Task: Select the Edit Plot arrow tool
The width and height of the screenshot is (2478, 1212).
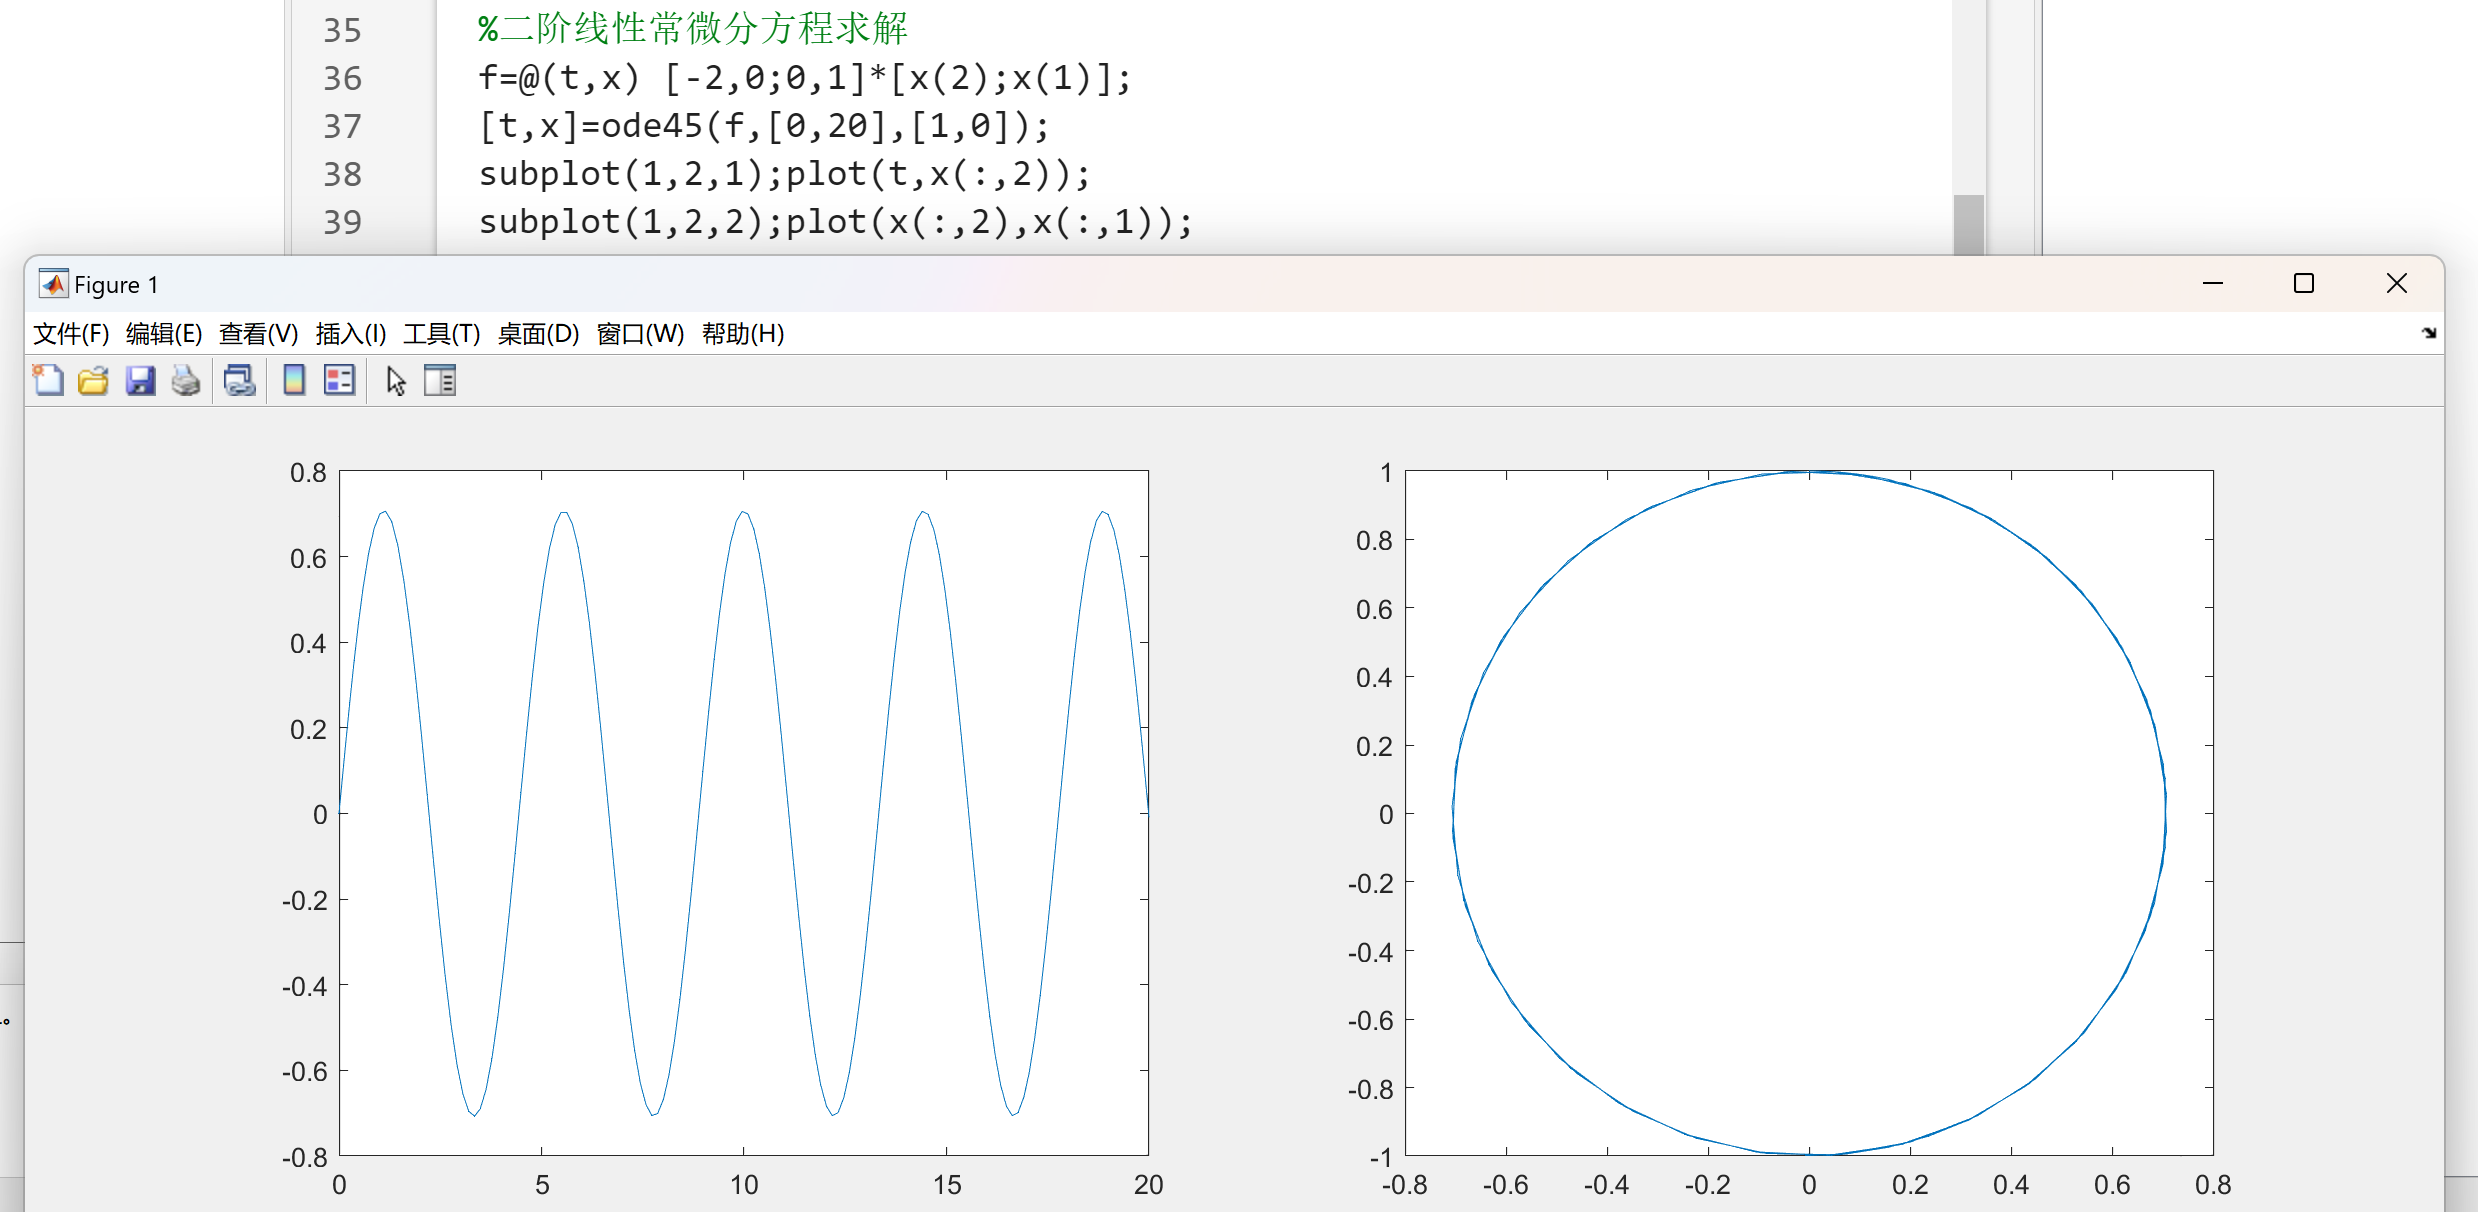Action: point(396,381)
